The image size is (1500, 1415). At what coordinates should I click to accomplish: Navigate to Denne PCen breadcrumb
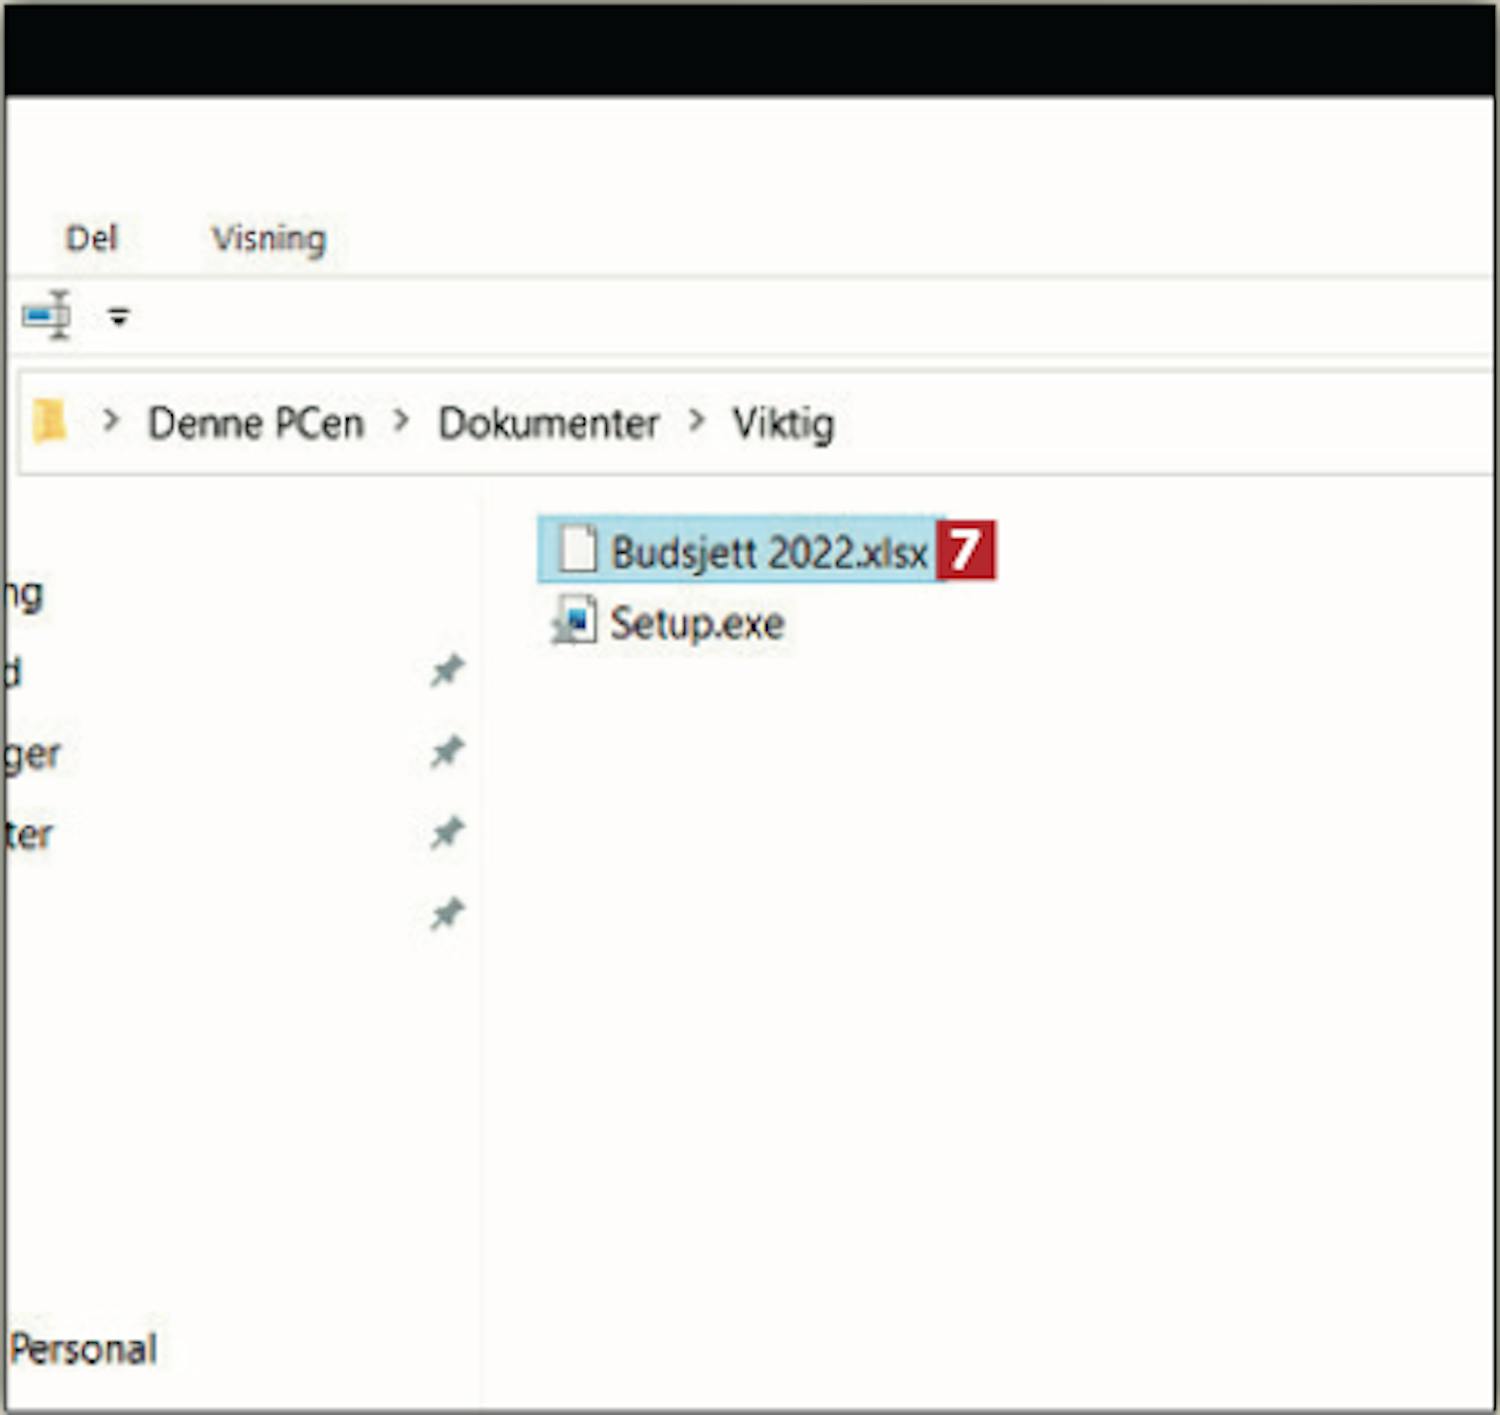[x=256, y=423]
